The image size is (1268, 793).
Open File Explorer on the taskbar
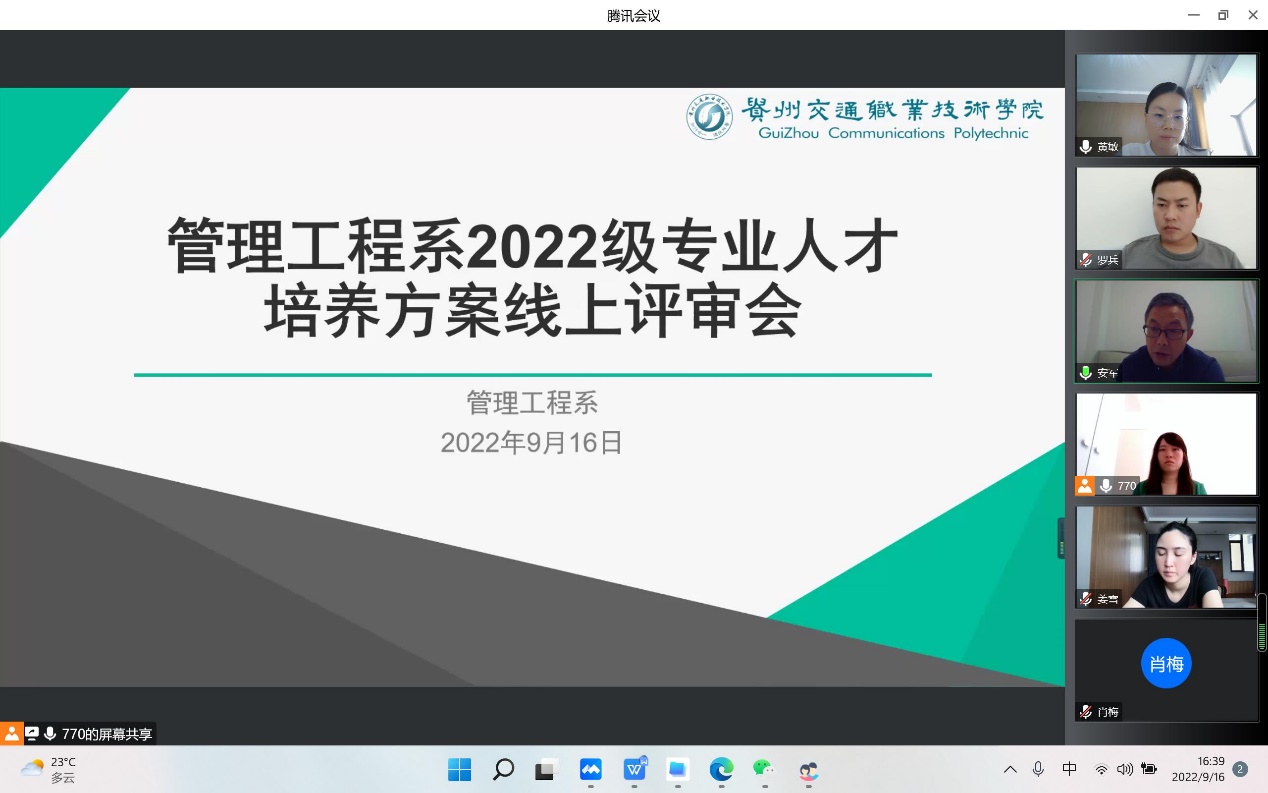pyautogui.click(x=678, y=770)
